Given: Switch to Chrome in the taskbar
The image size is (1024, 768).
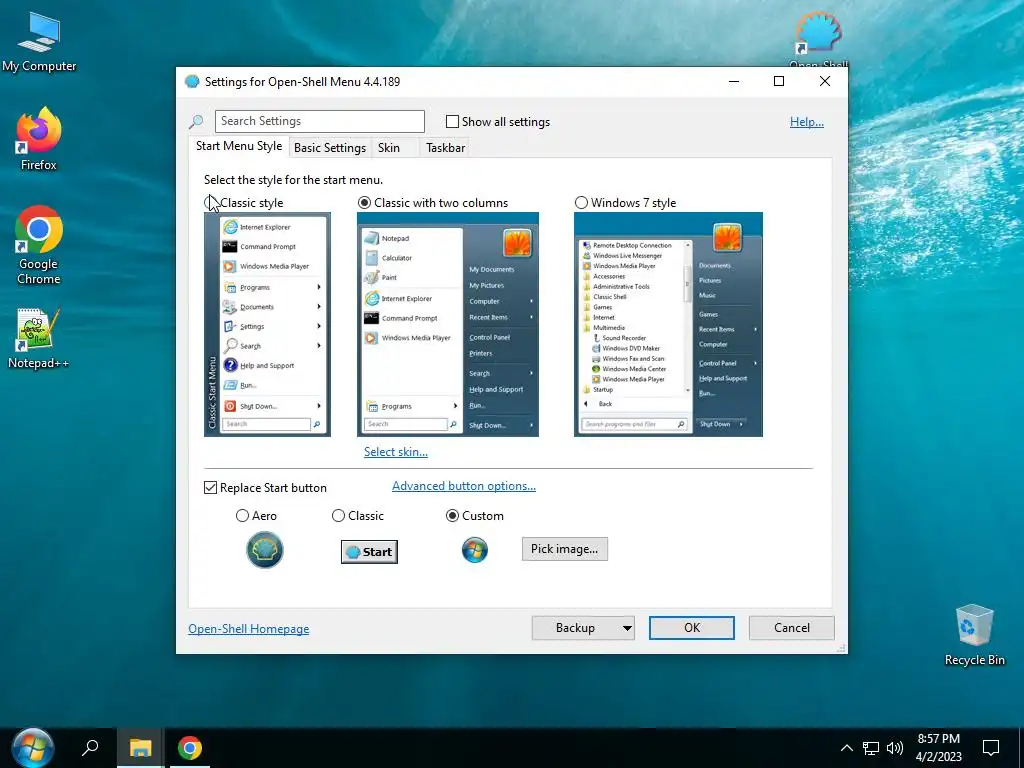Looking at the screenshot, I should [x=189, y=748].
